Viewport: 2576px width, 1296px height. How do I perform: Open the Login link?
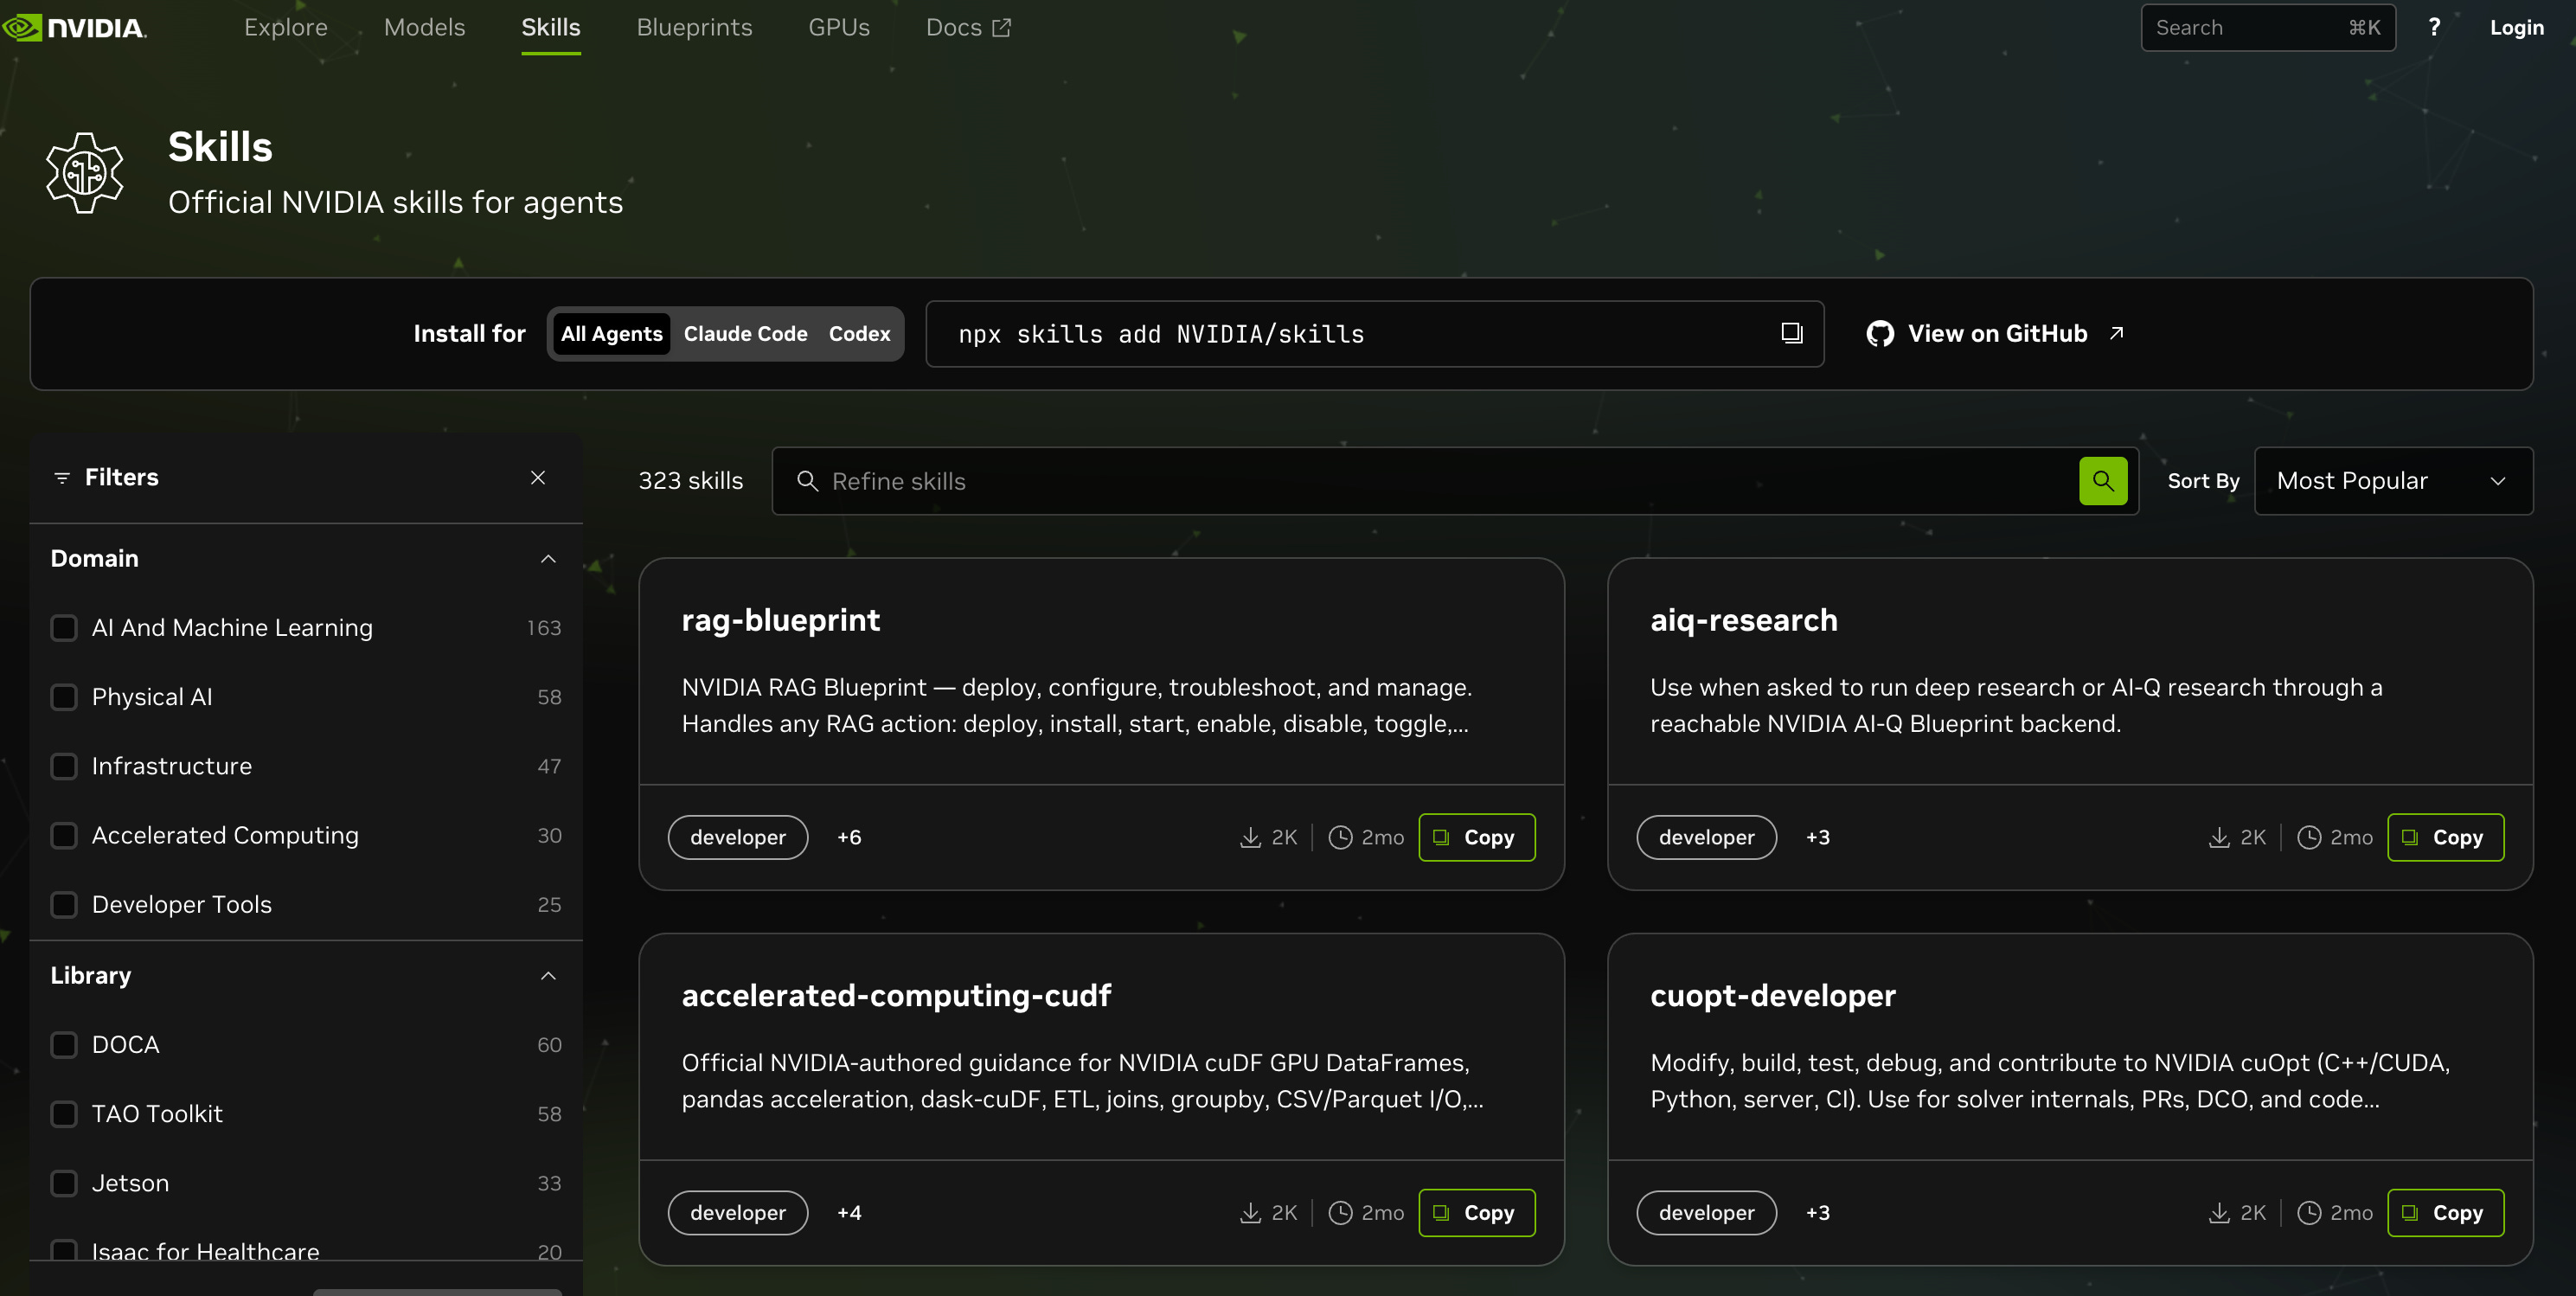click(x=2516, y=27)
